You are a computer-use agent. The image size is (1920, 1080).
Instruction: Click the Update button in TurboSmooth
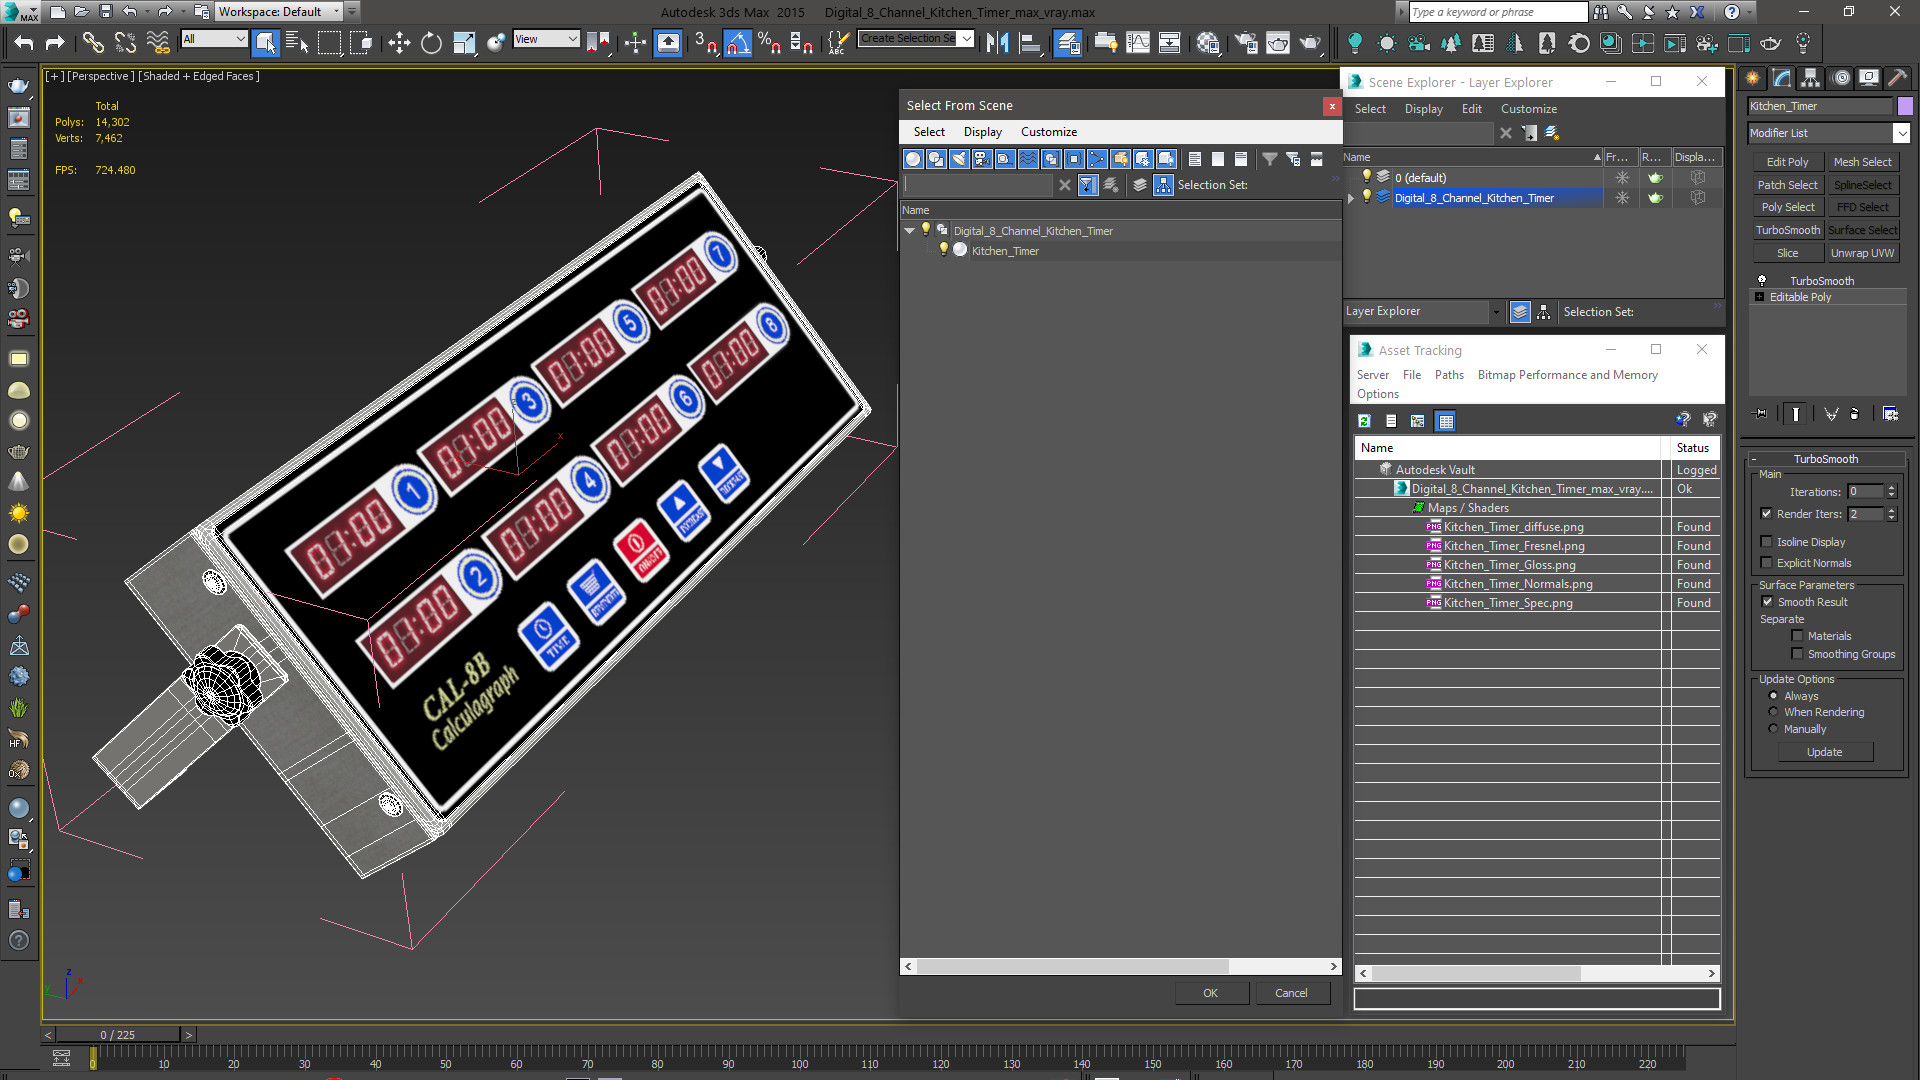(1824, 752)
